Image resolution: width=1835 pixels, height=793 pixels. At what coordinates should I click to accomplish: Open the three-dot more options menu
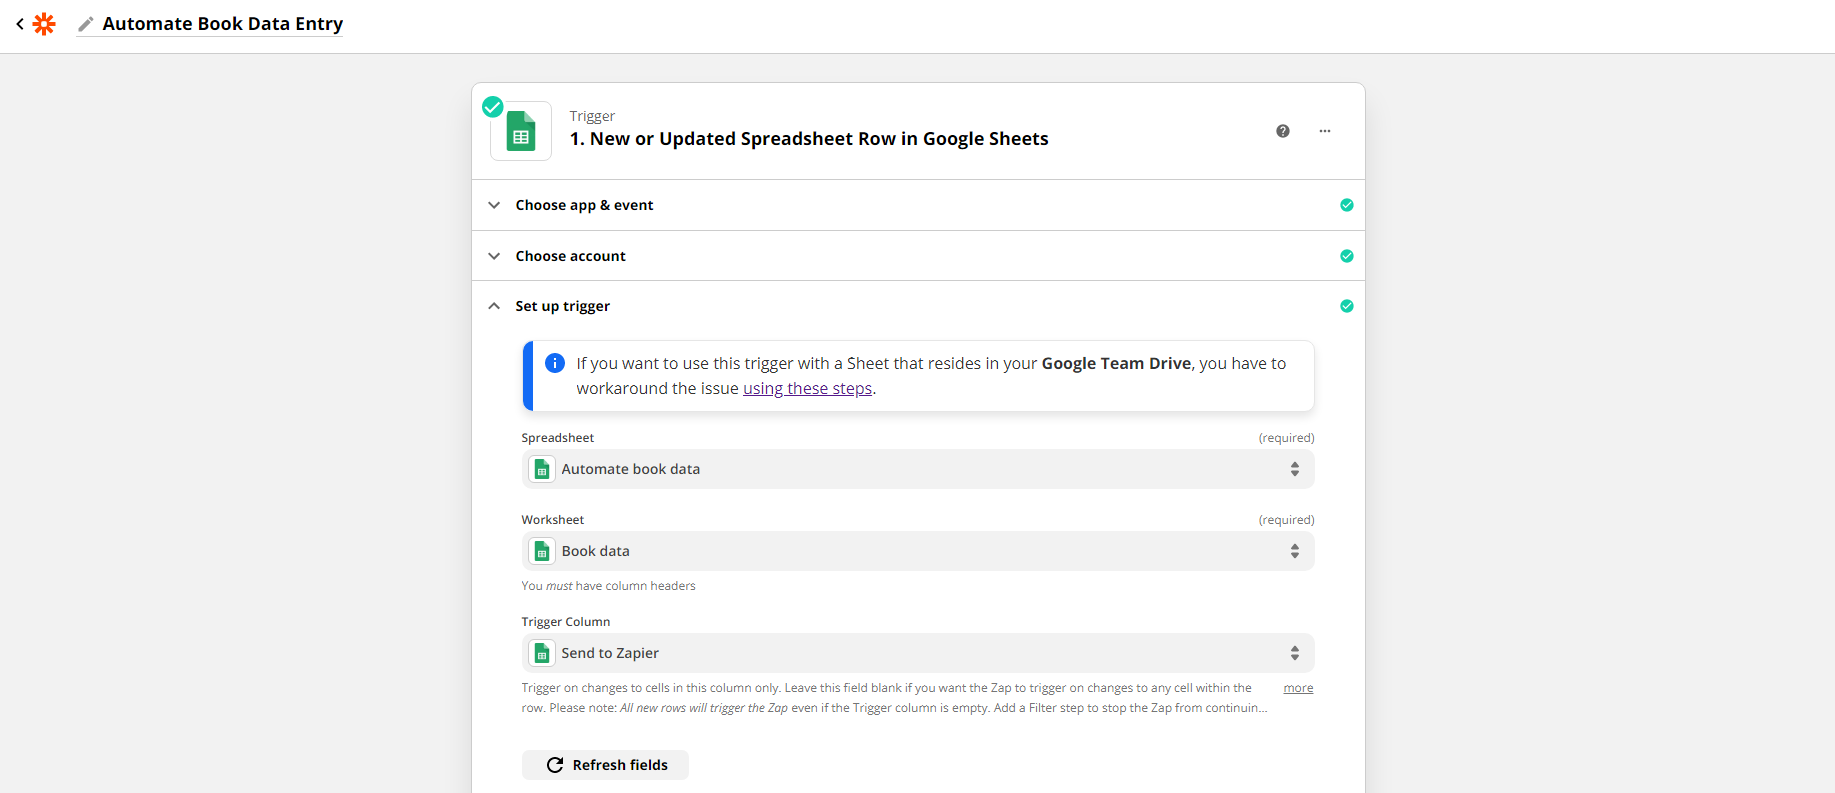pos(1324,131)
